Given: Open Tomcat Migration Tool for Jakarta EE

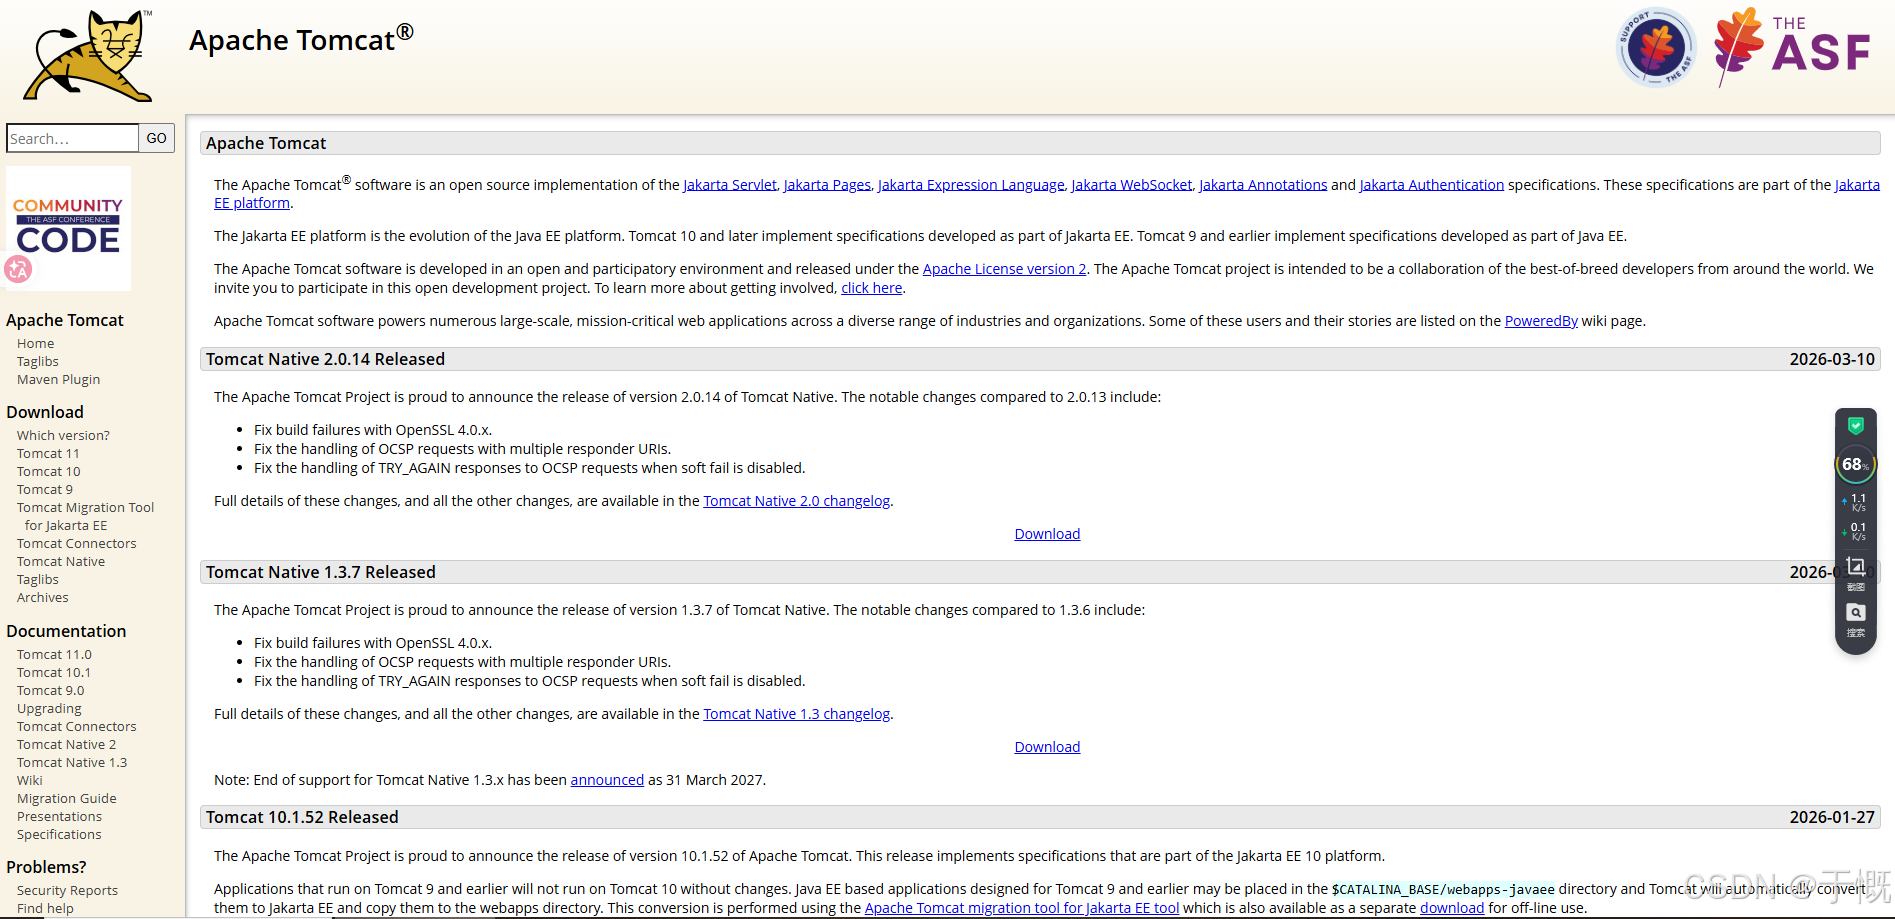Looking at the screenshot, I should (86, 516).
